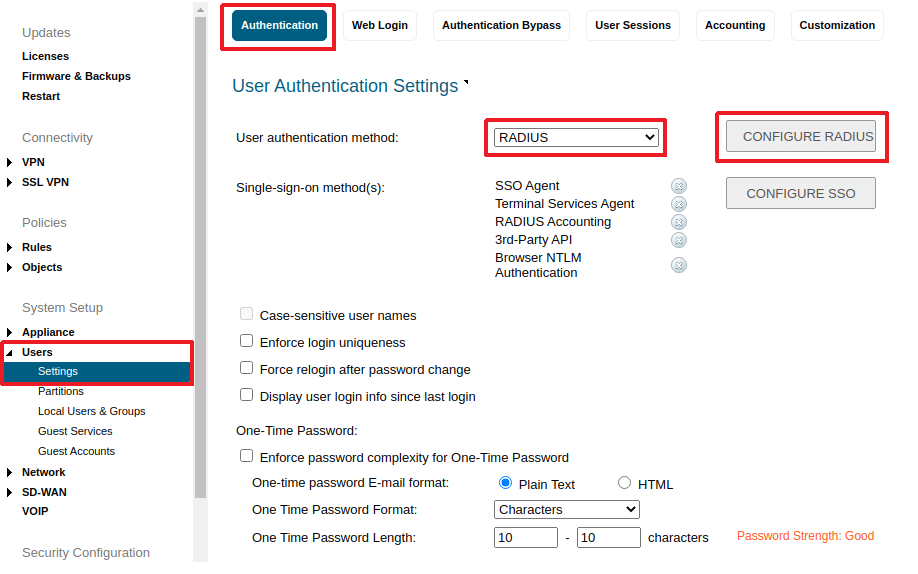The height and width of the screenshot is (574, 918).
Task: Select HTML one-time password e-mail format
Action: pos(625,483)
